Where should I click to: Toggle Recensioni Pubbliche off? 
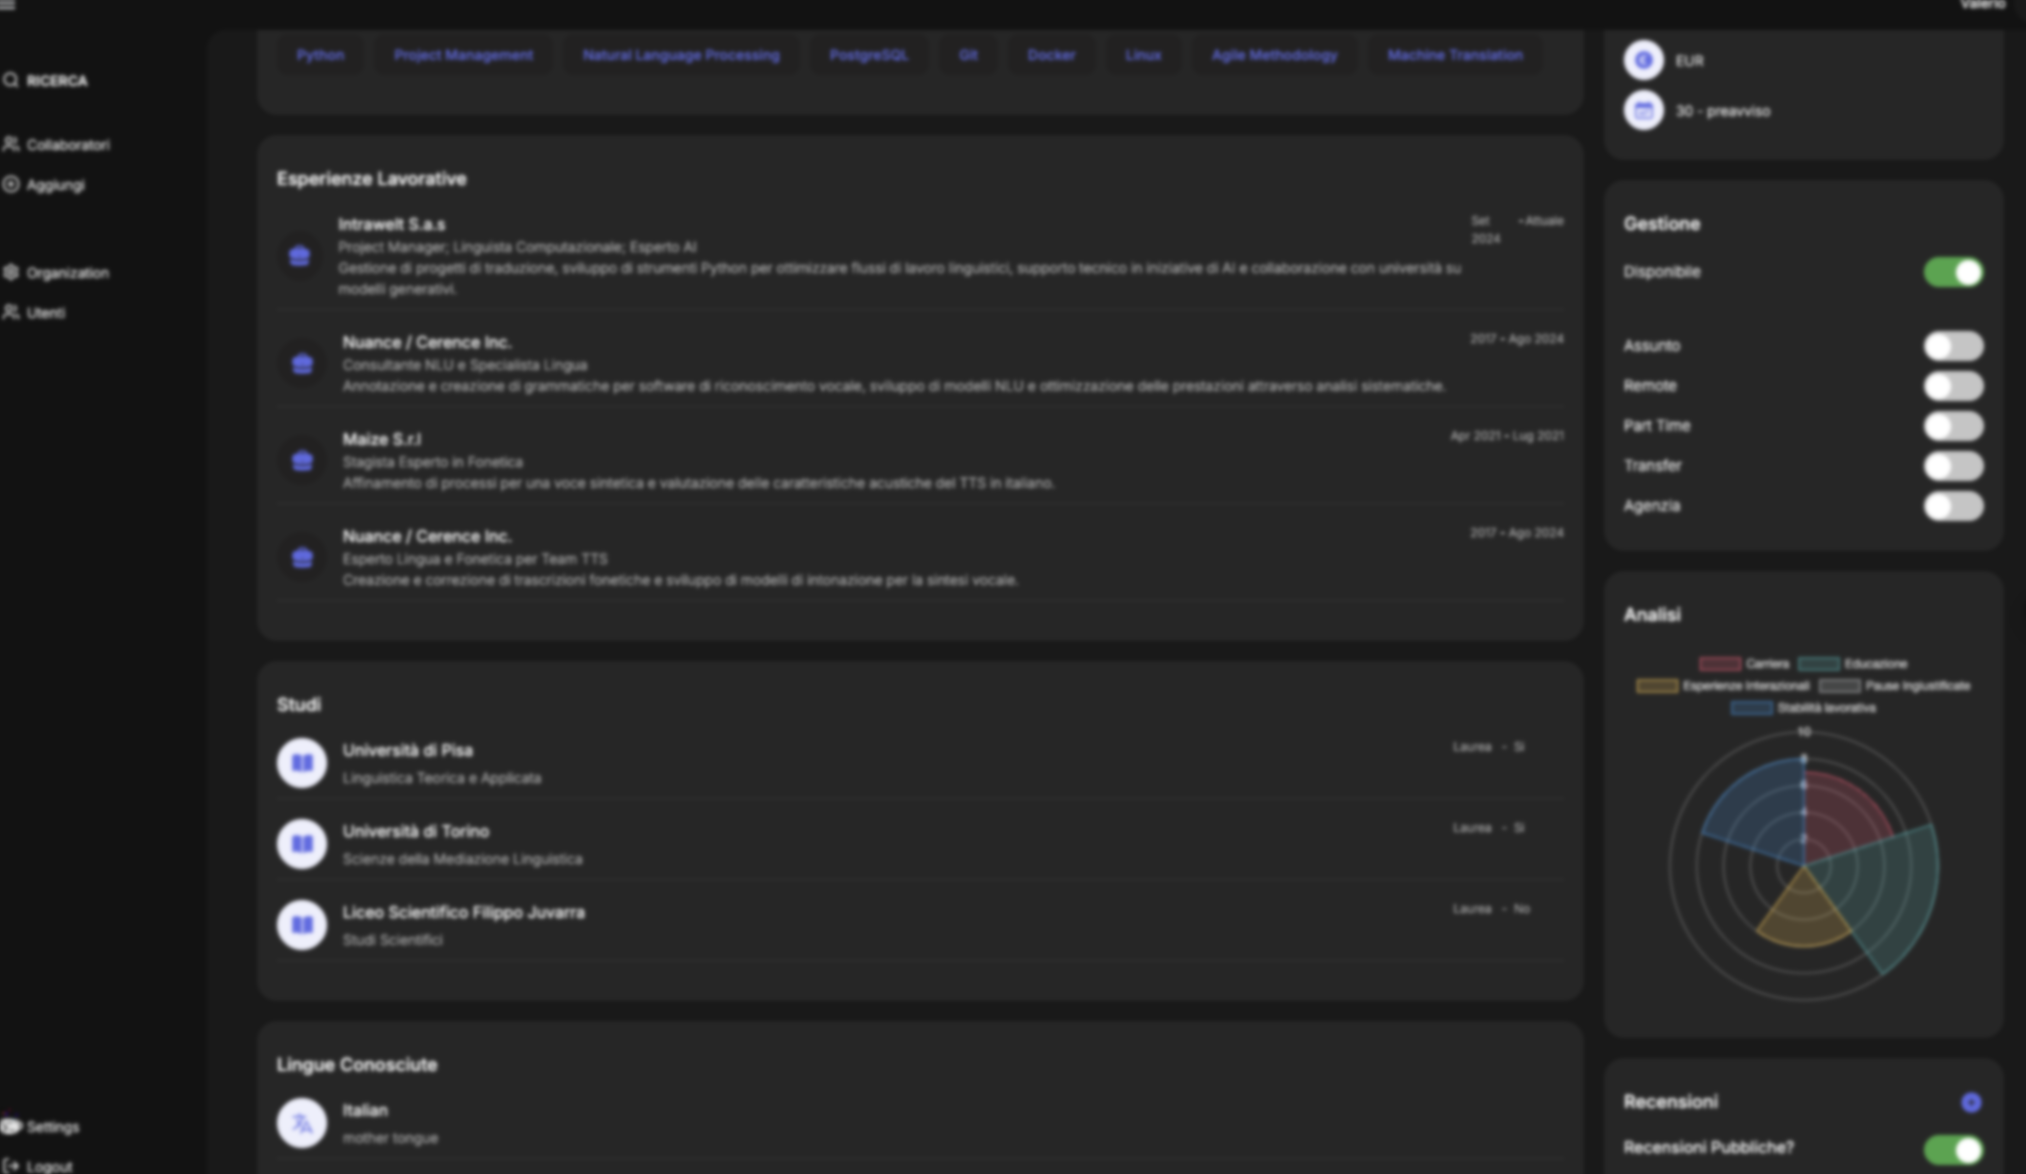click(x=1953, y=1148)
